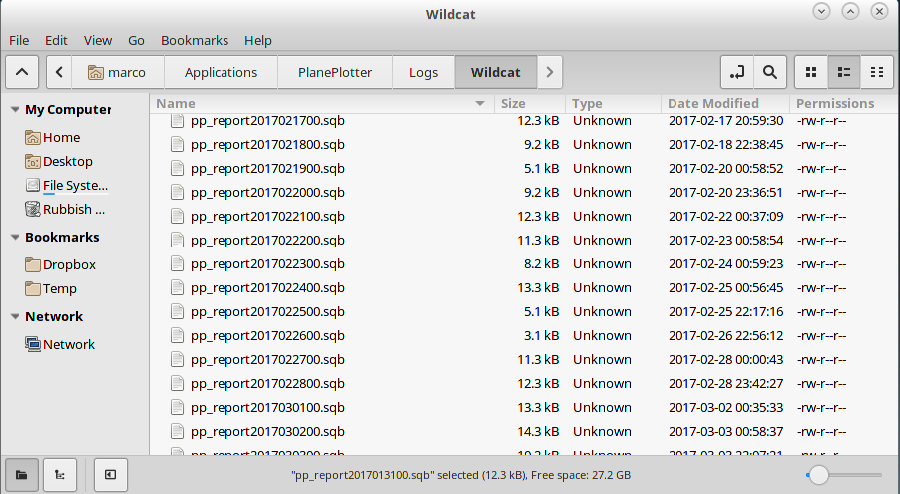Open the Bookmarks menu
This screenshot has height=494, width=900.
(194, 40)
